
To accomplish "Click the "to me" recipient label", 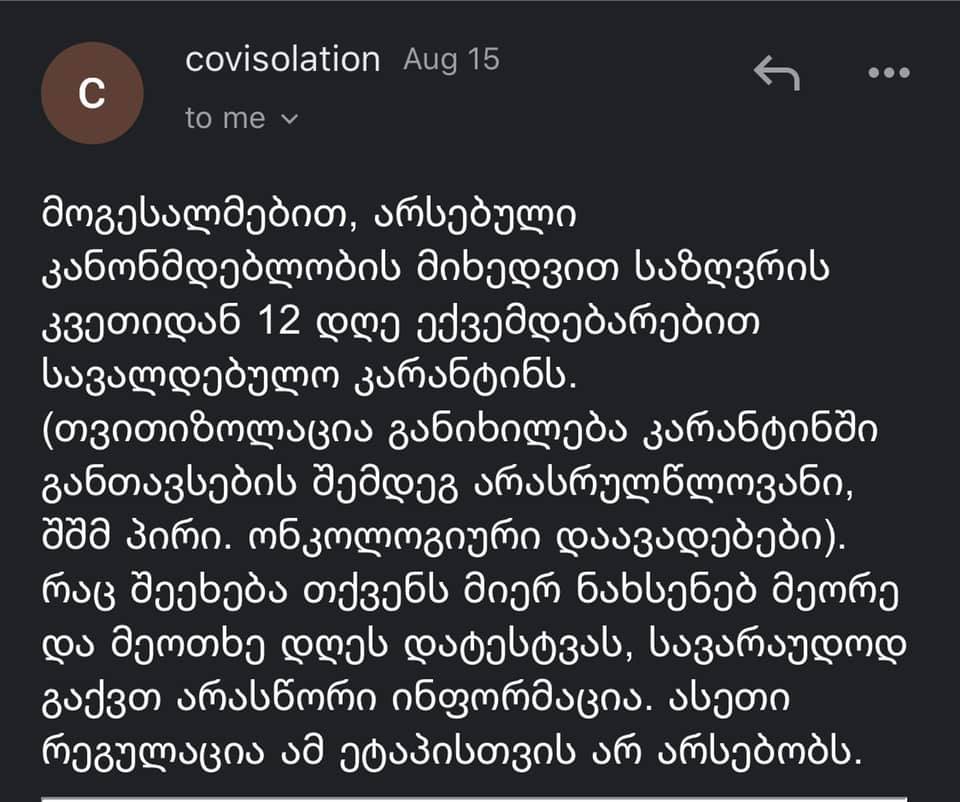I will (x=225, y=118).
